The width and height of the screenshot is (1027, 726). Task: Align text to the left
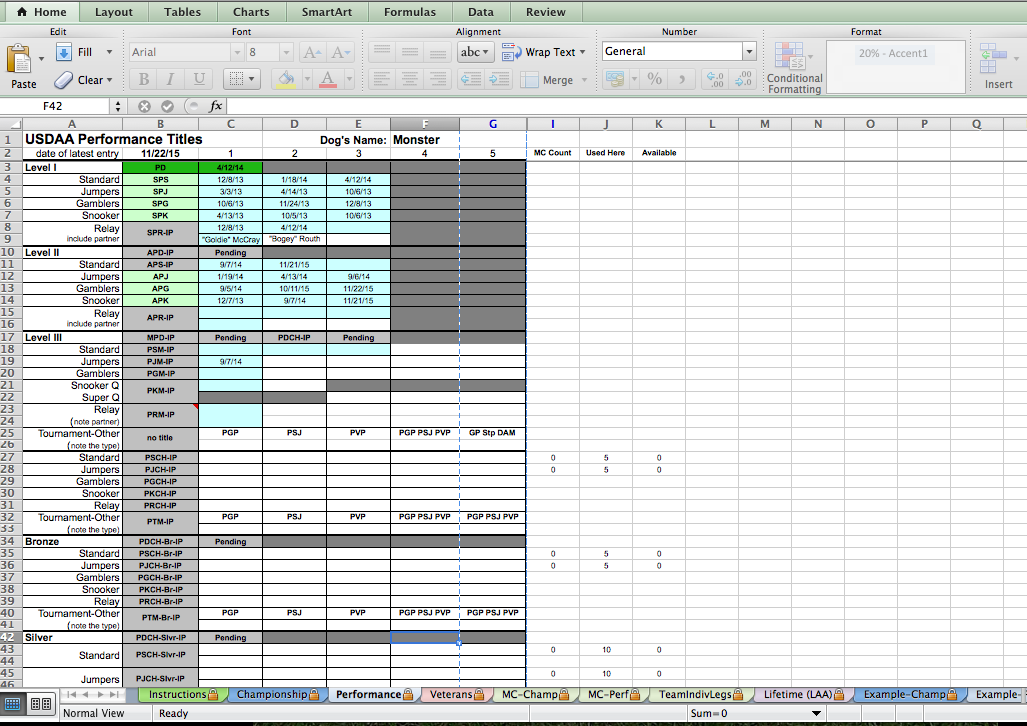(382, 80)
